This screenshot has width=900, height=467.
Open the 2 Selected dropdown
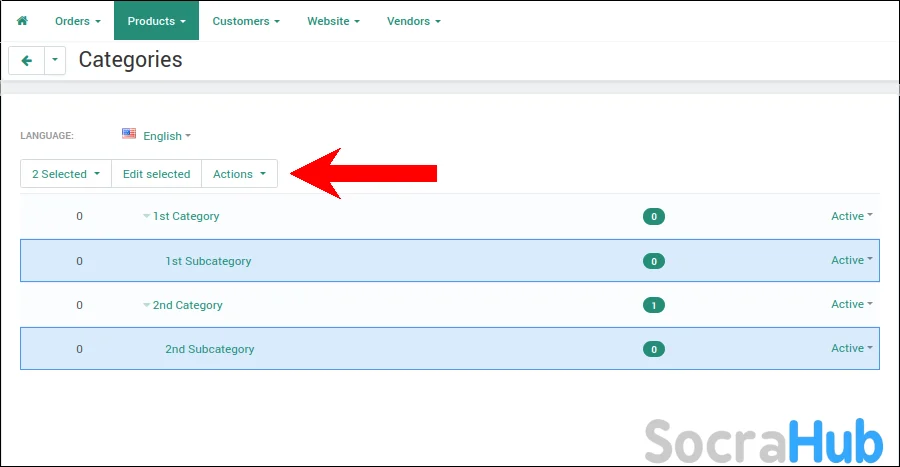click(65, 174)
